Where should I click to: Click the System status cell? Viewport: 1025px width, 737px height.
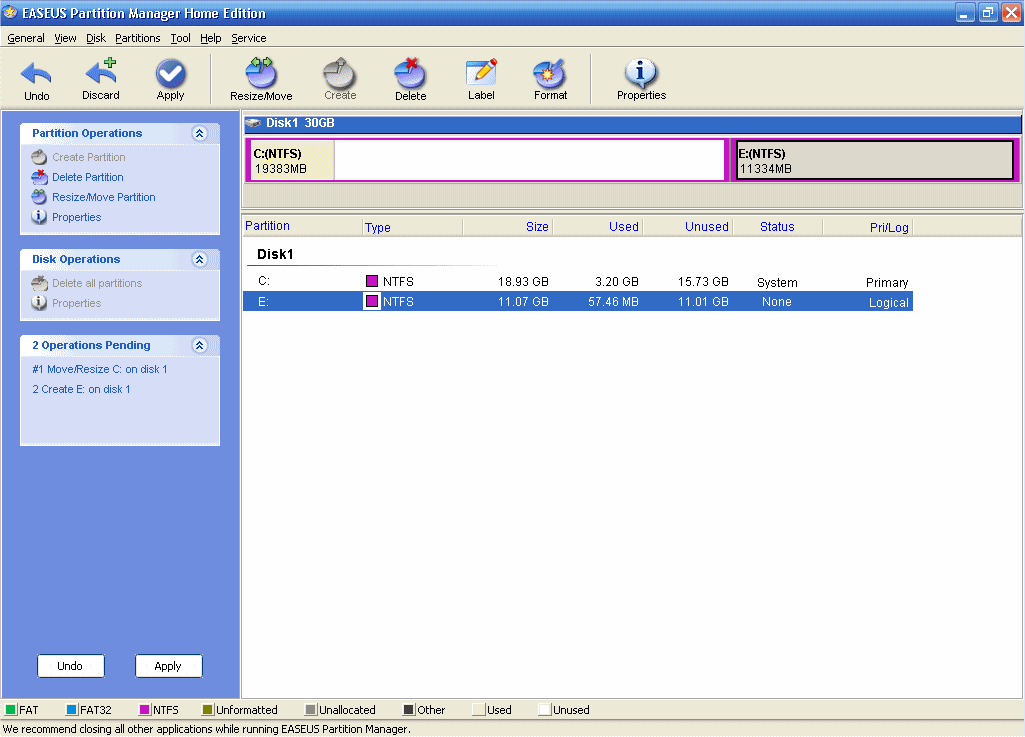(777, 283)
